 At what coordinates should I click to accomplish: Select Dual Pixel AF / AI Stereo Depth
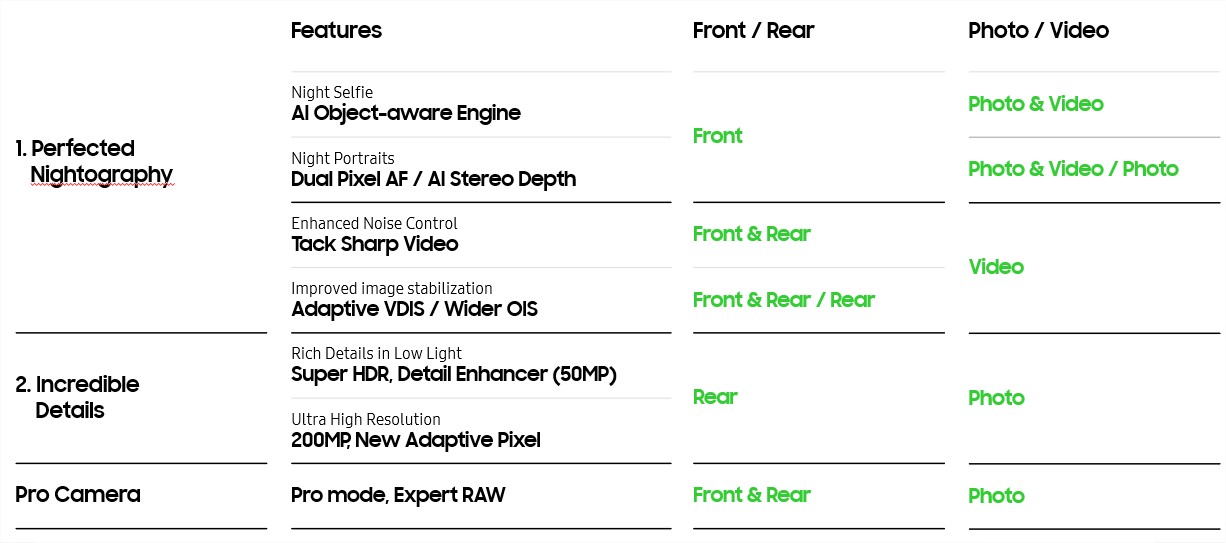coord(433,179)
